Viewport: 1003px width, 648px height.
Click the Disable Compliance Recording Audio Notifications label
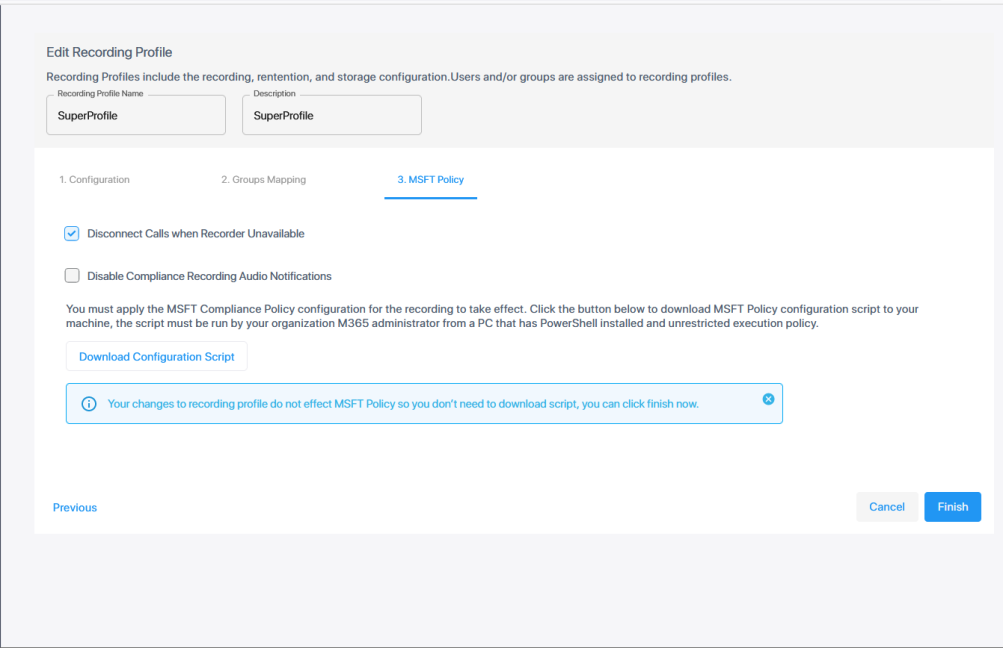209,276
